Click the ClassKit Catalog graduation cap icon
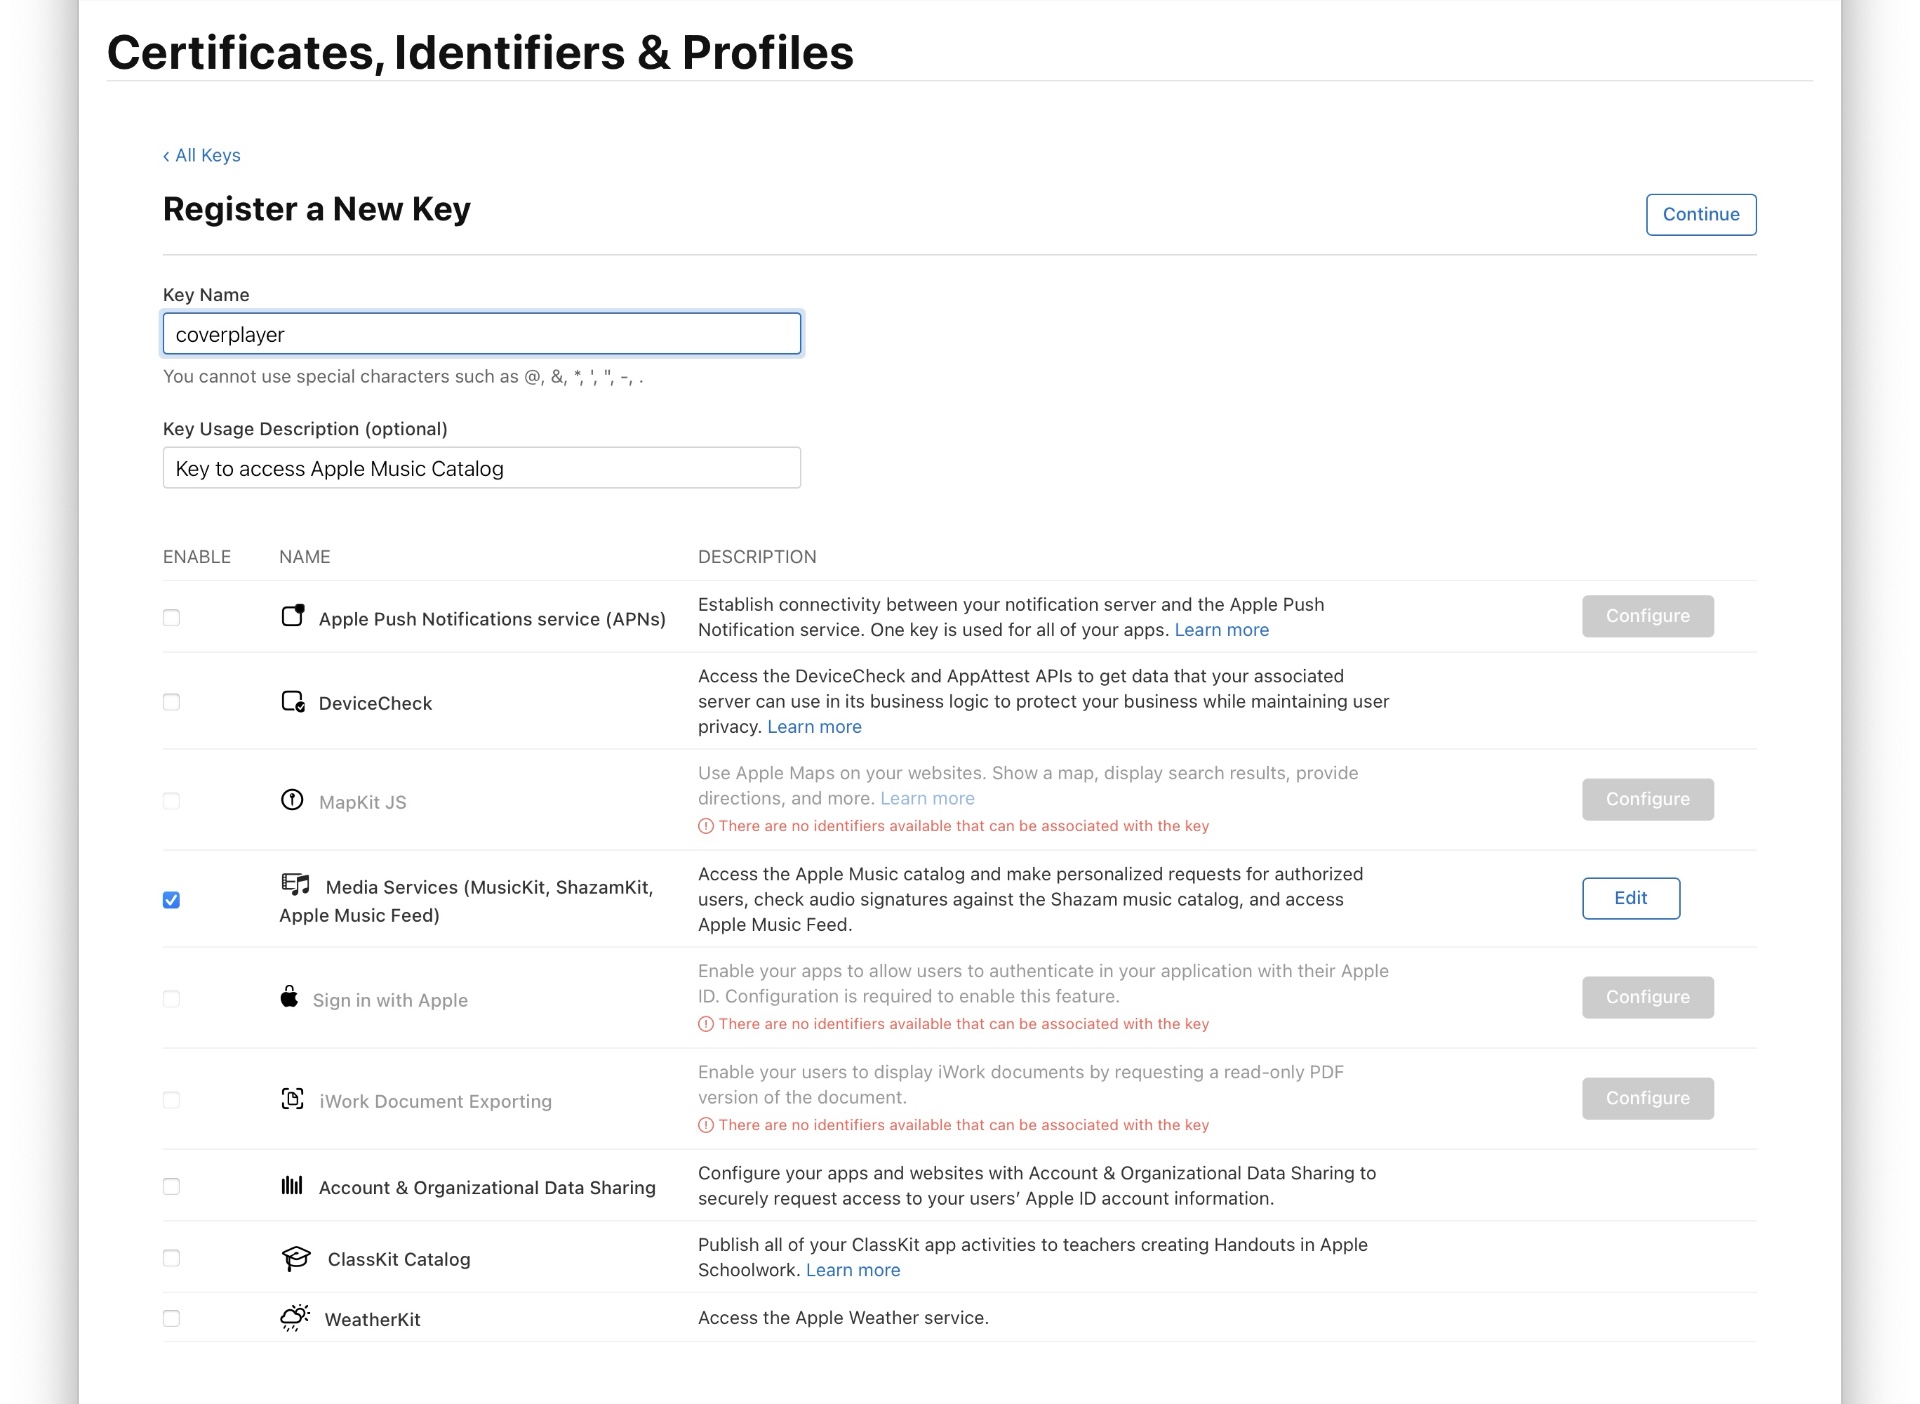Screen dimensions: 1920x1404 (296, 1258)
